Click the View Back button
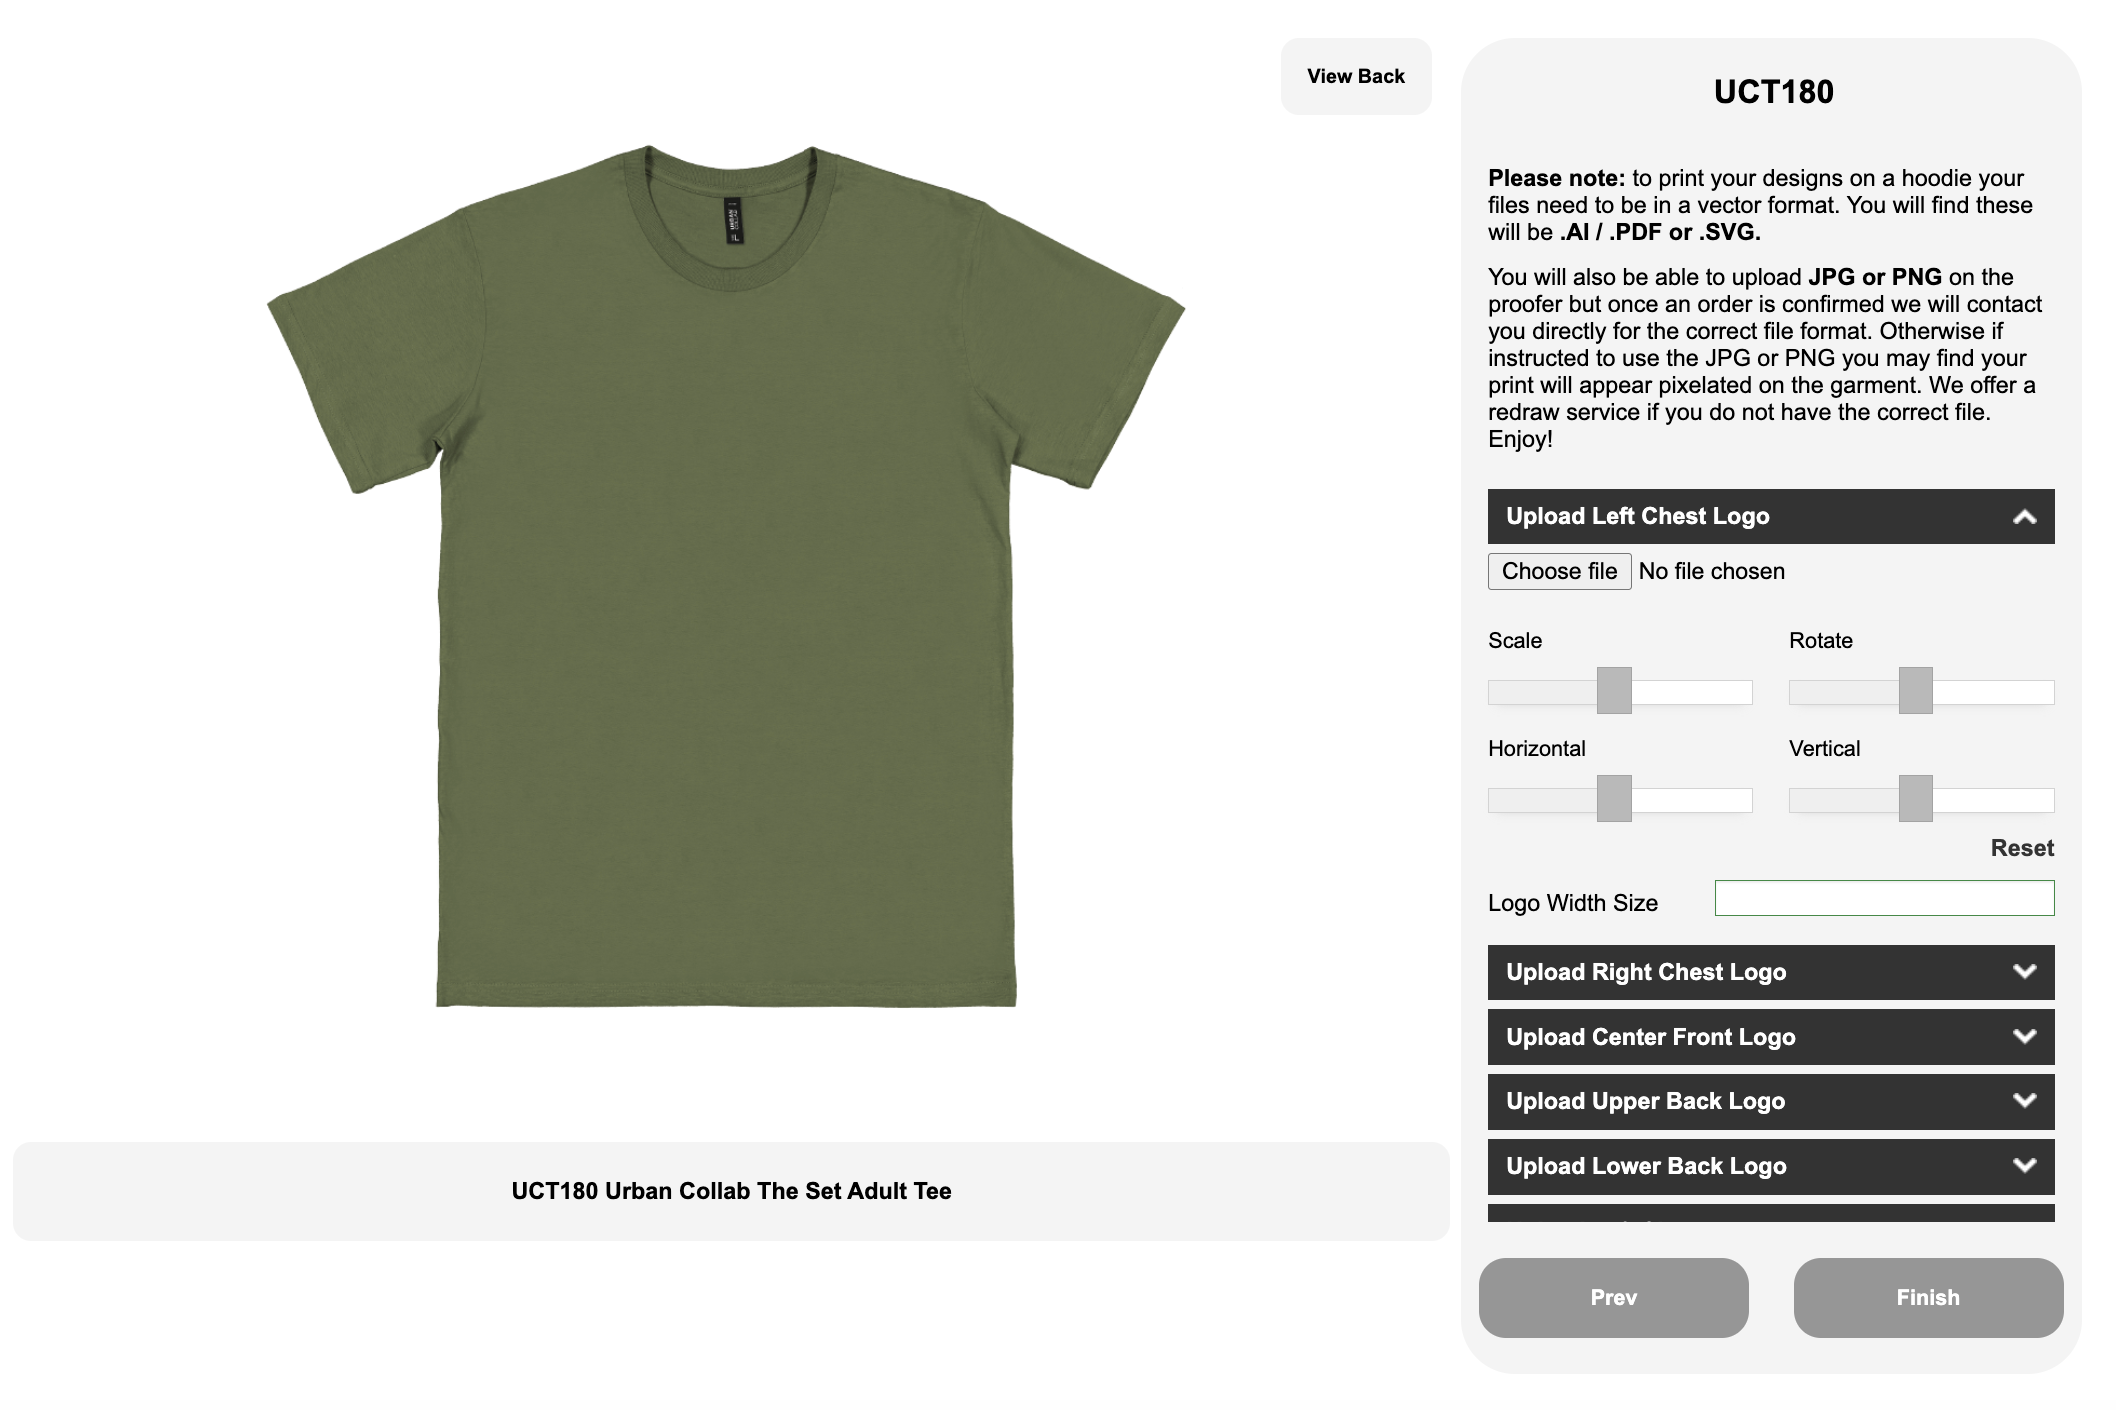 [x=1355, y=76]
